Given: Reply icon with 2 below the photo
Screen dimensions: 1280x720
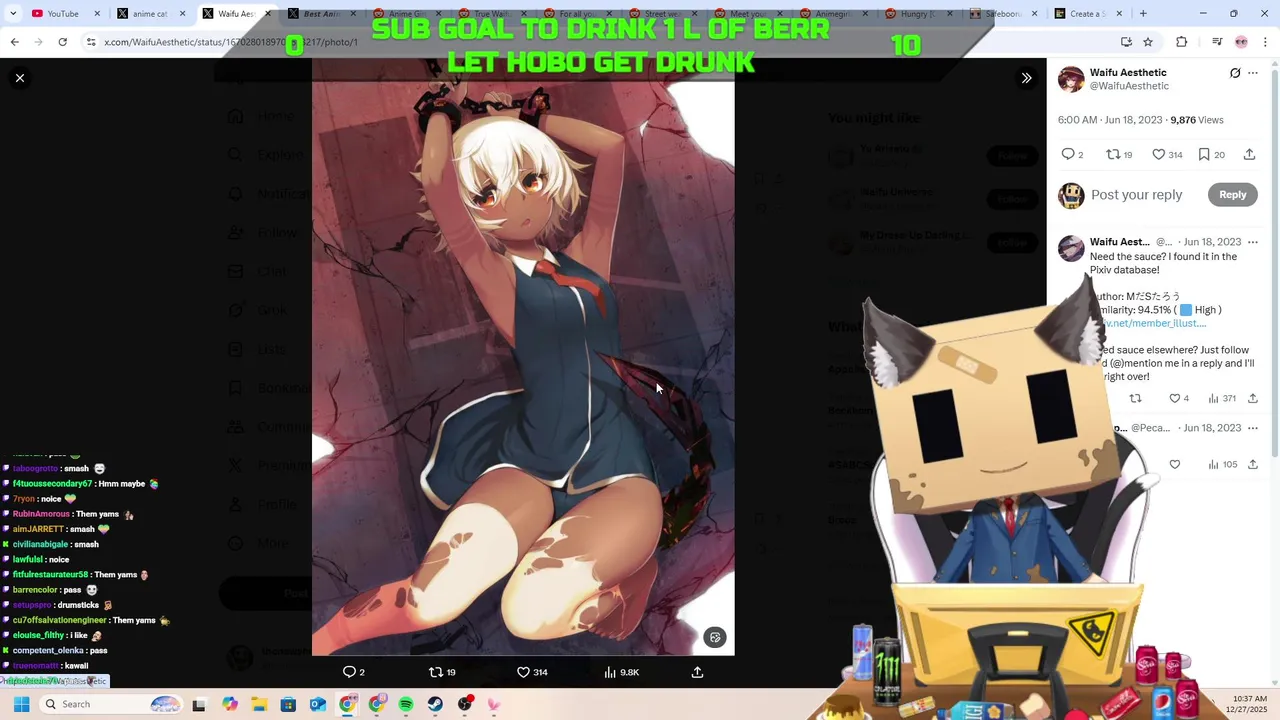Looking at the screenshot, I should point(349,672).
